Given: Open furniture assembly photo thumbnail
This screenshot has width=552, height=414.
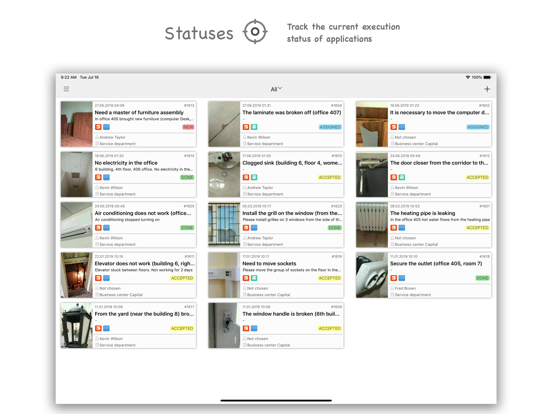Looking at the screenshot, I should click(x=76, y=124).
